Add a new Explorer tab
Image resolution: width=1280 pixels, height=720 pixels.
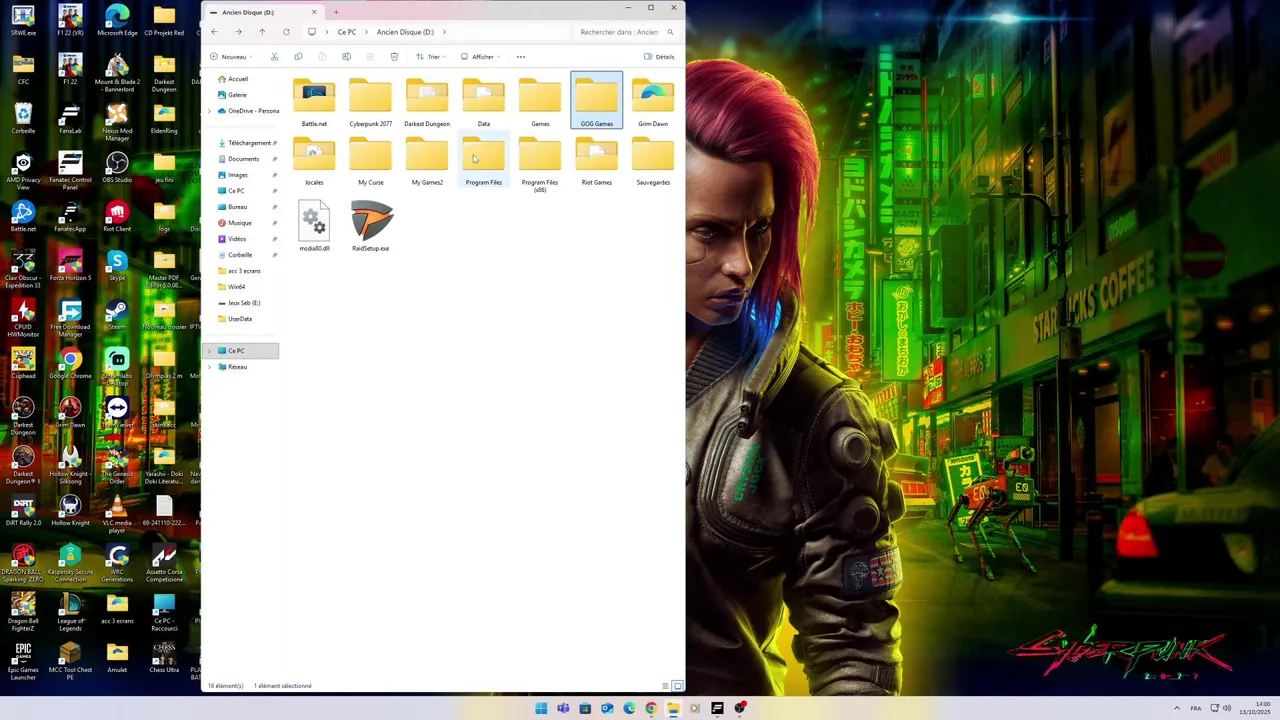[336, 12]
